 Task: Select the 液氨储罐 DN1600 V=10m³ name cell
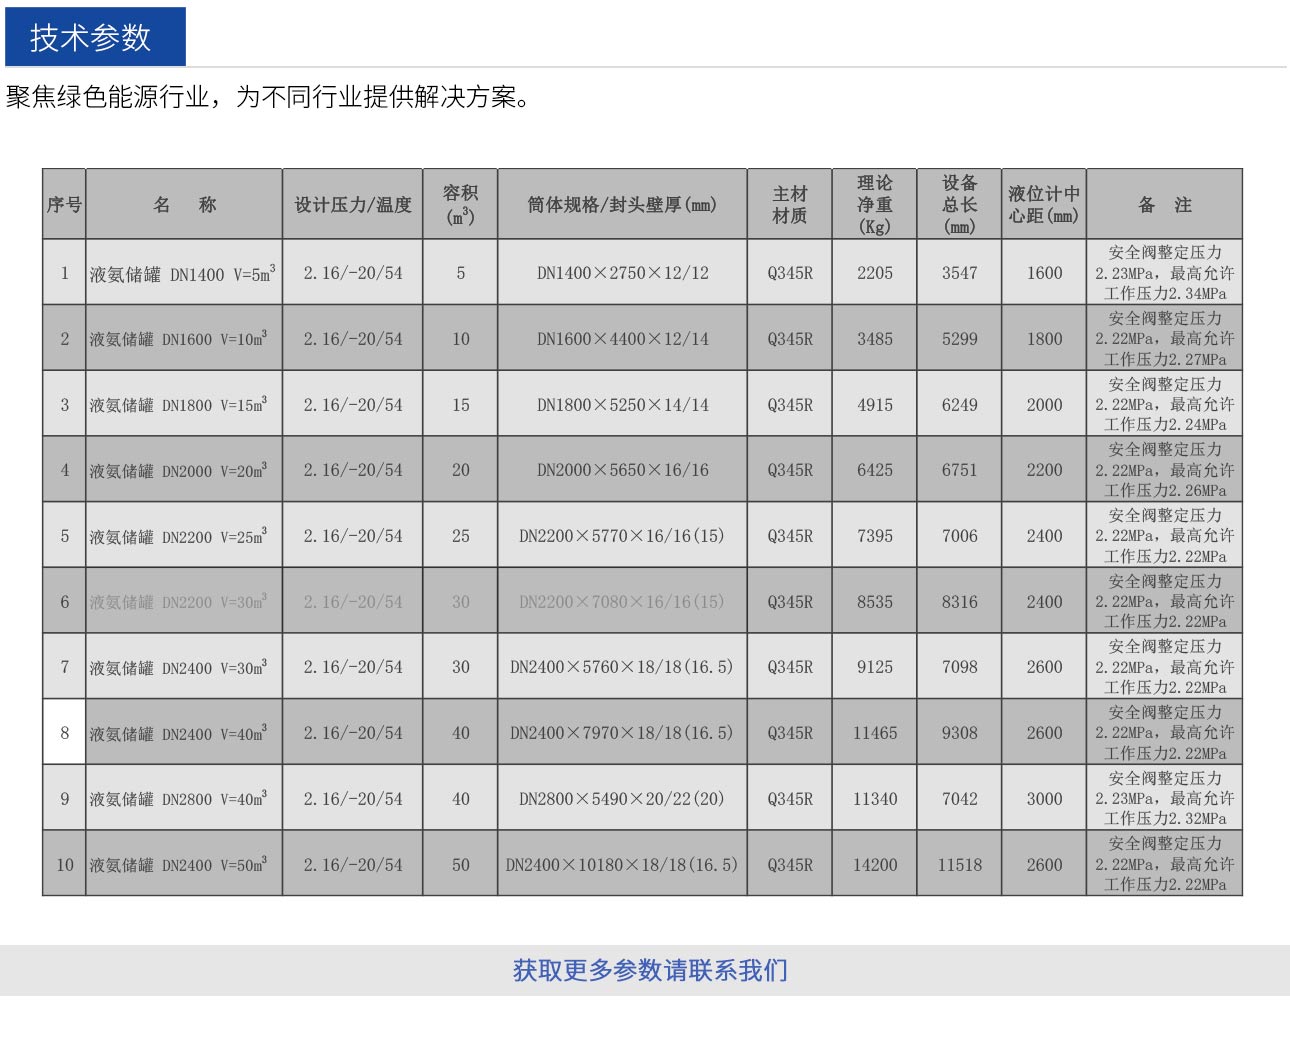click(x=179, y=339)
